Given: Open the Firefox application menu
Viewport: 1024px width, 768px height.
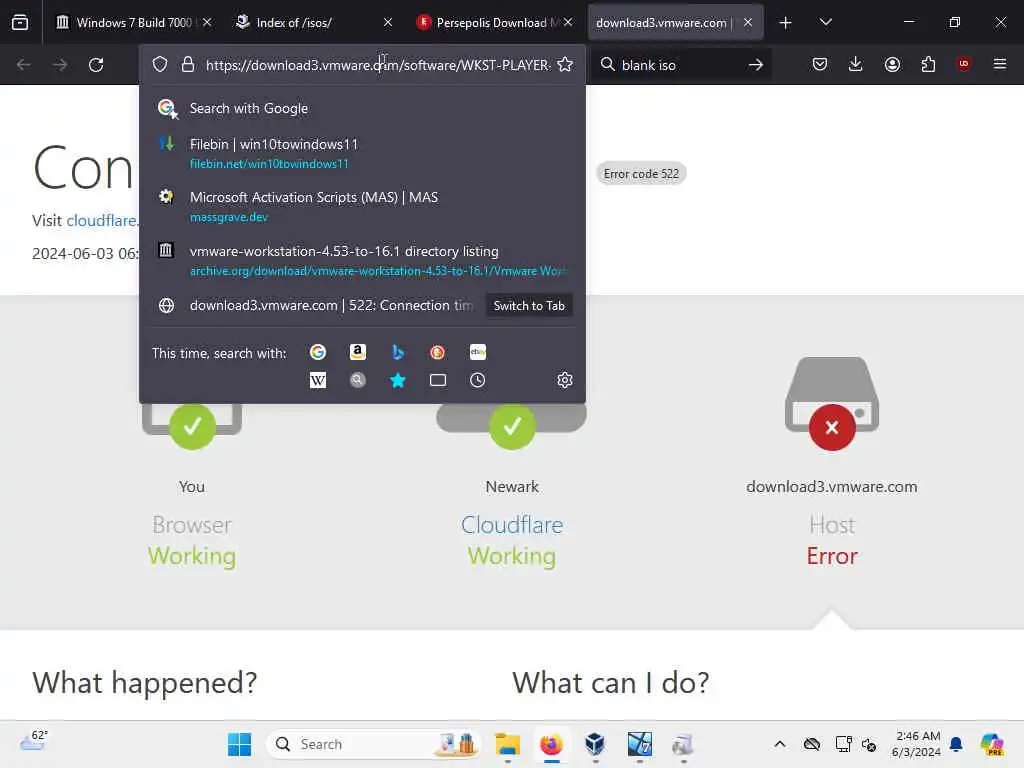Looking at the screenshot, I should pyautogui.click(x=1000, y=64).
